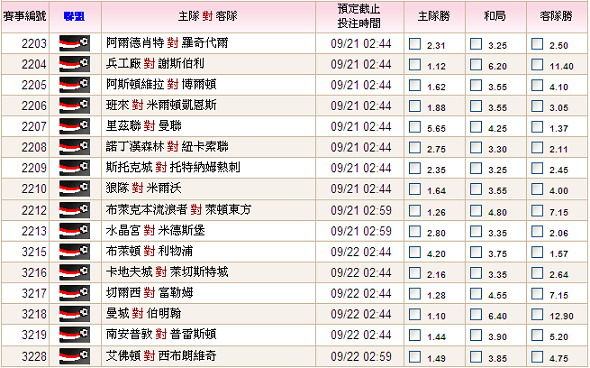This screenshot has width=590, height=368.
Task: Click the 兵工廠 對 謝斯伯利 match name
Action: tap(155, 64)
